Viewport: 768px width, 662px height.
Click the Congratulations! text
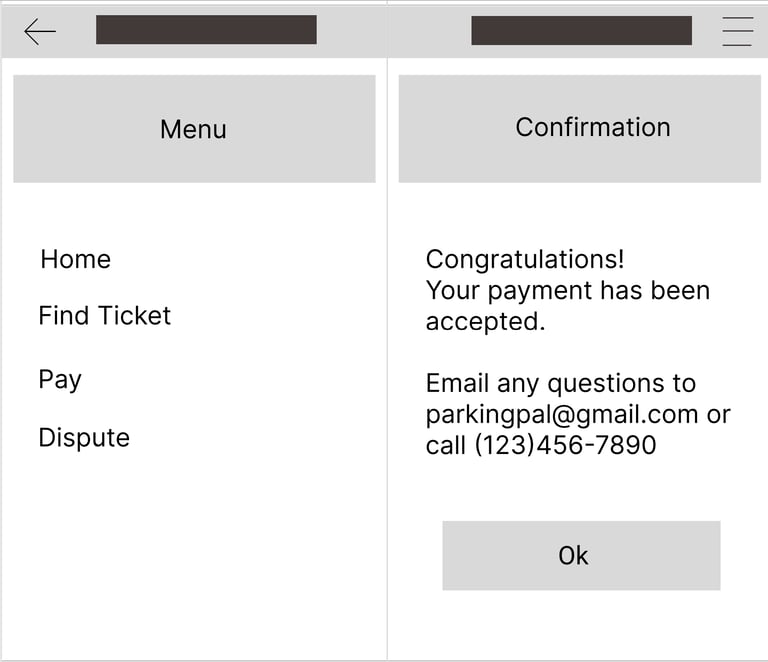[x=525, y=259]
